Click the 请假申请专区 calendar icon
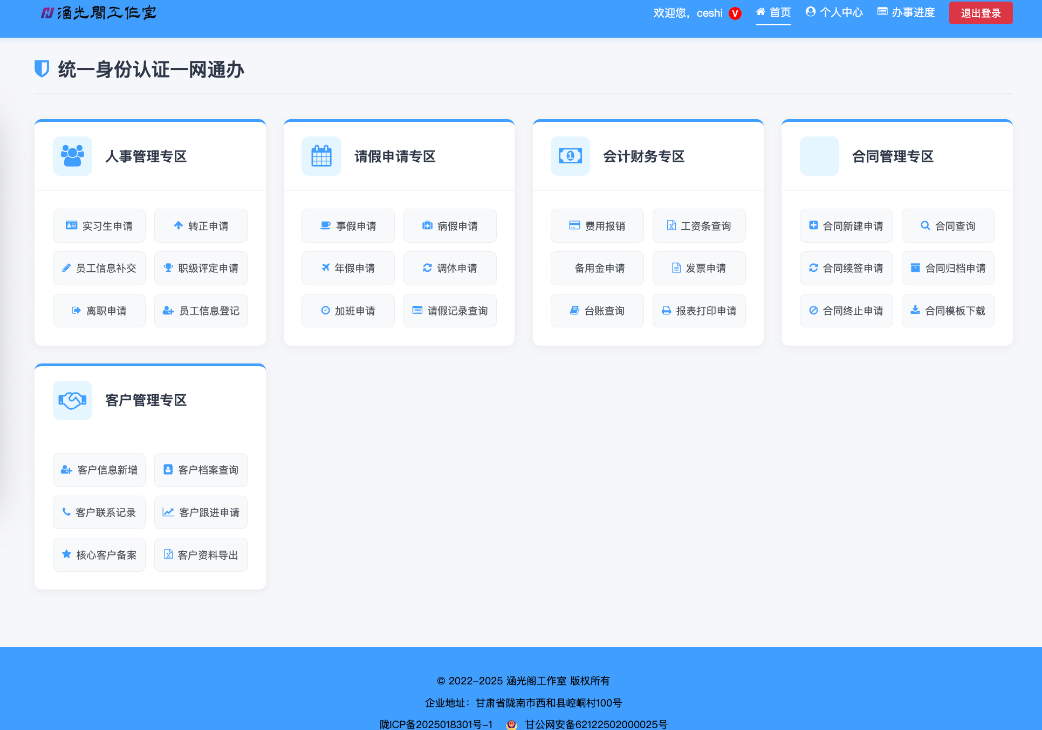The width and height of the screenshot is (1042, 730). pyautogui.click(x=321, y=156)
